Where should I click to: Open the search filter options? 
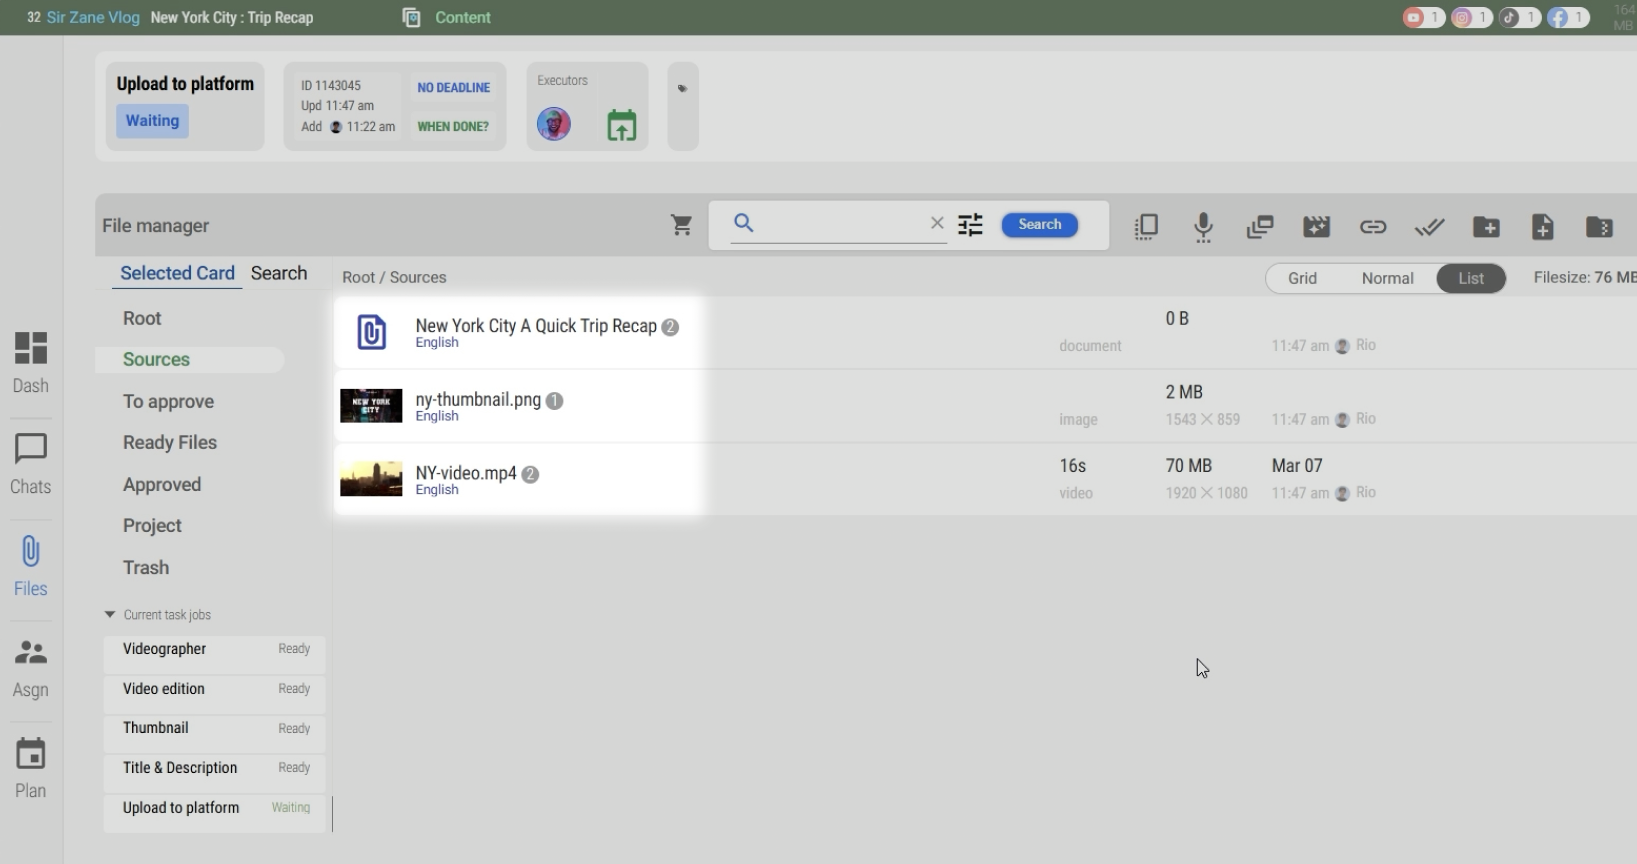click(970, 225)
